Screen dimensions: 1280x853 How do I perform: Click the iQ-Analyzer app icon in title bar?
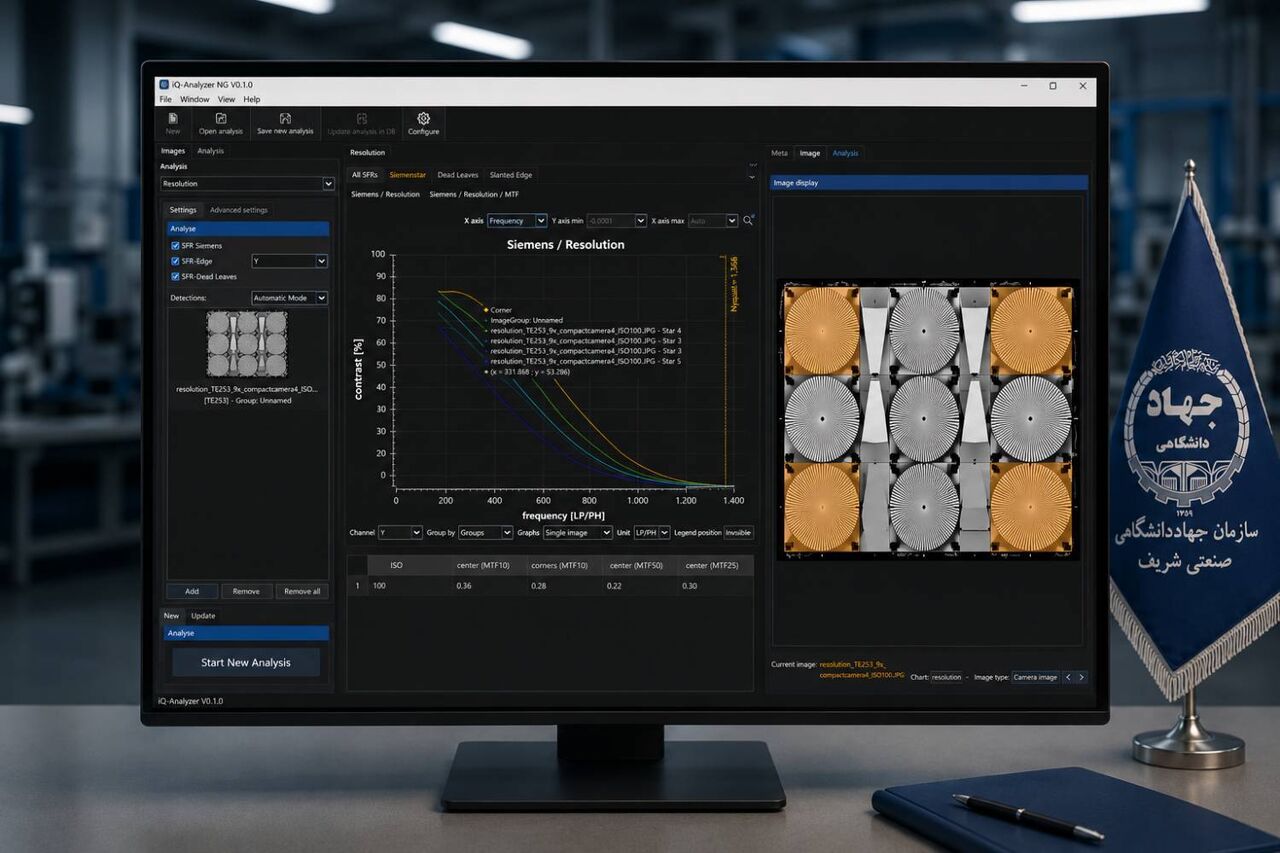coord(164,85)
